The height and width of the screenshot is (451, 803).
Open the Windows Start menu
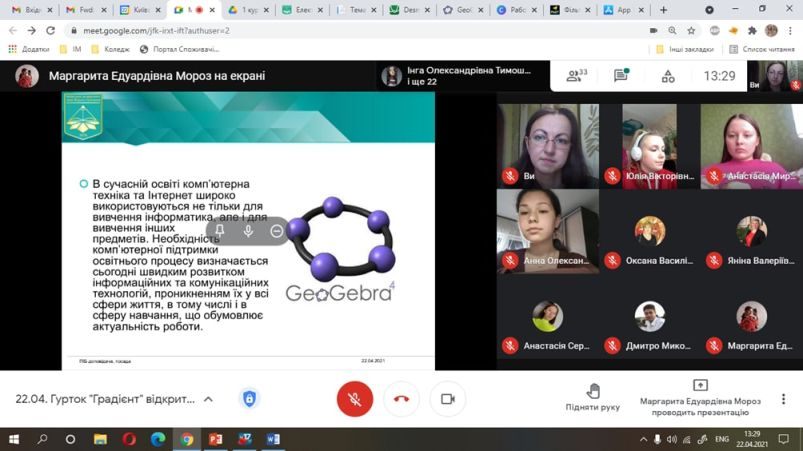14,439
